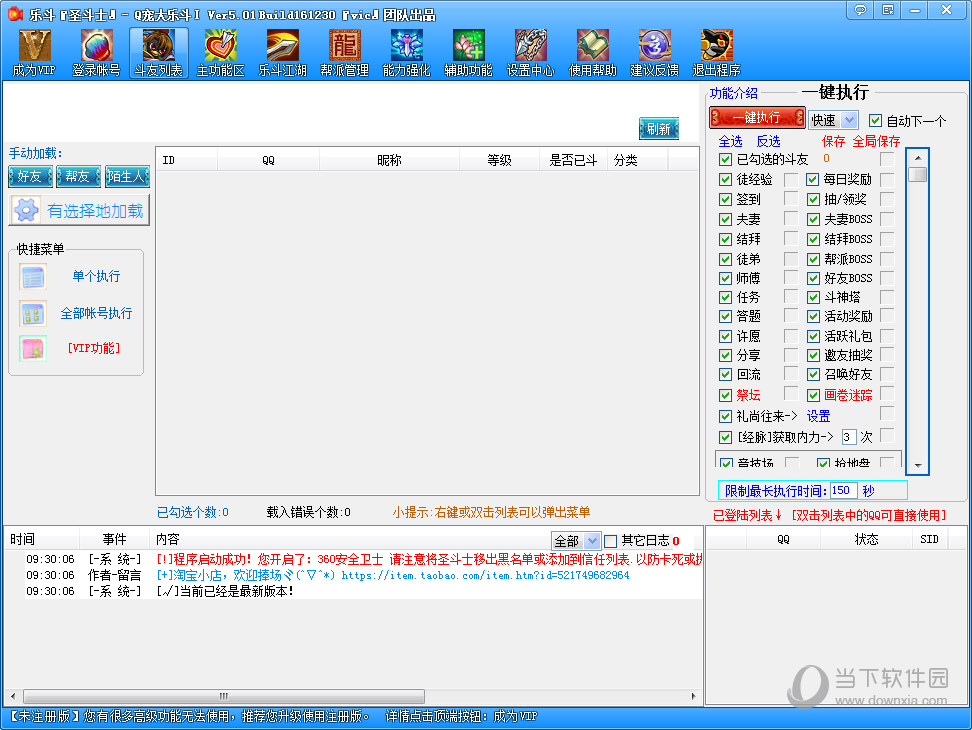This screenshot has height=730, width=972.
Task: Click the 有选择地加载 gear button
Action: tap(79, 211)
